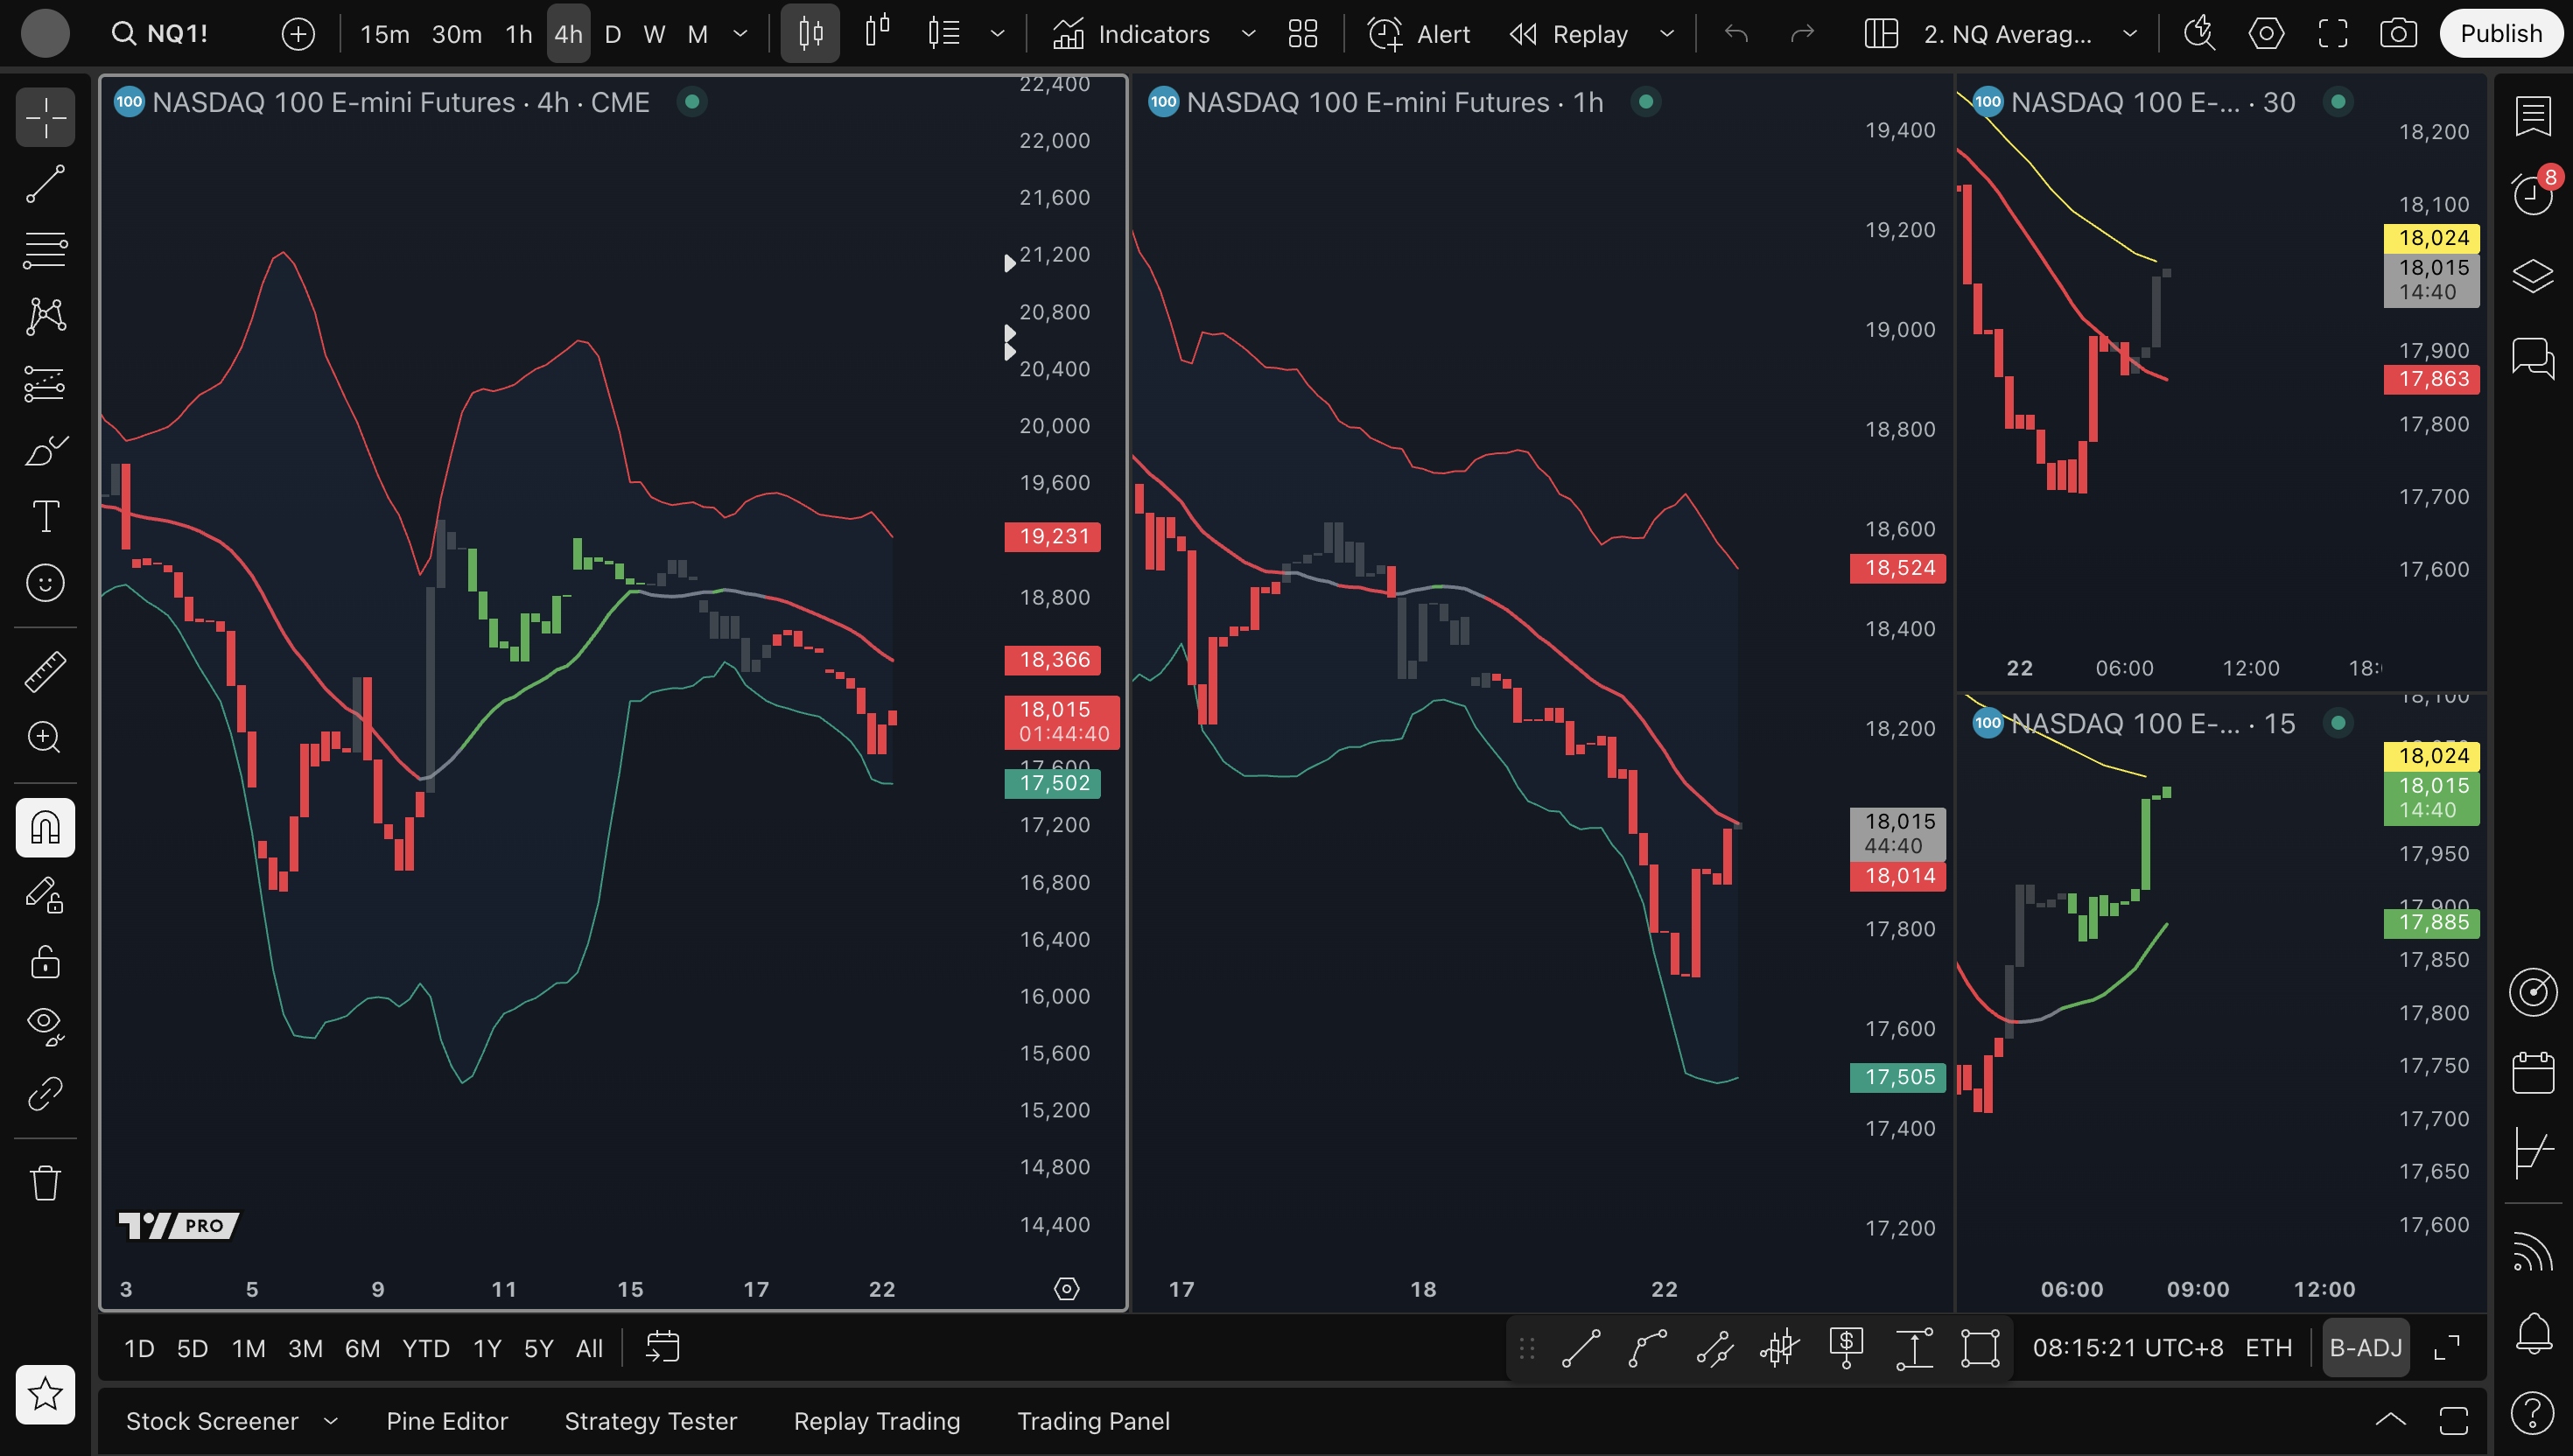The image size is (2573, 1456).
Task: Select the Fibonacci retracement tool
Action: pos(45,249)
